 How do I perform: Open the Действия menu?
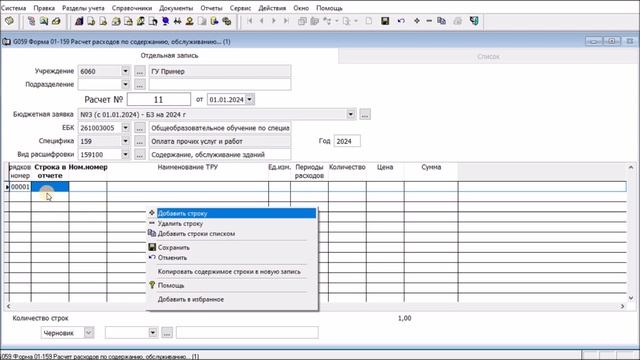click(x=272, y=8)
